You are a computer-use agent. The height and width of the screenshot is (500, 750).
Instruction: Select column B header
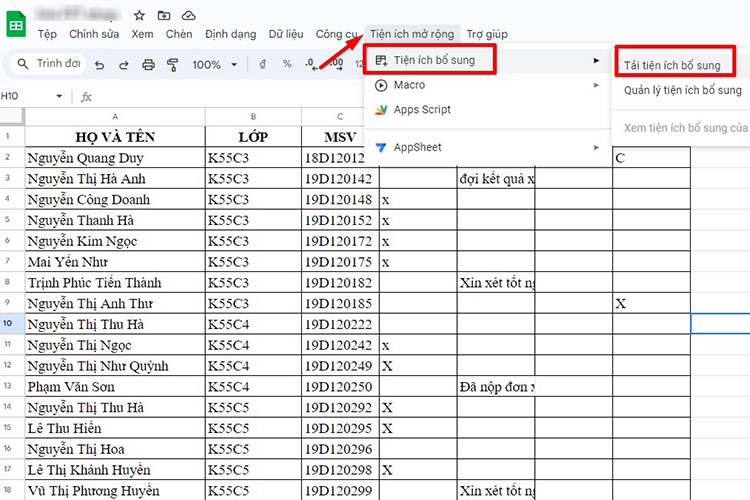(254, 116)
